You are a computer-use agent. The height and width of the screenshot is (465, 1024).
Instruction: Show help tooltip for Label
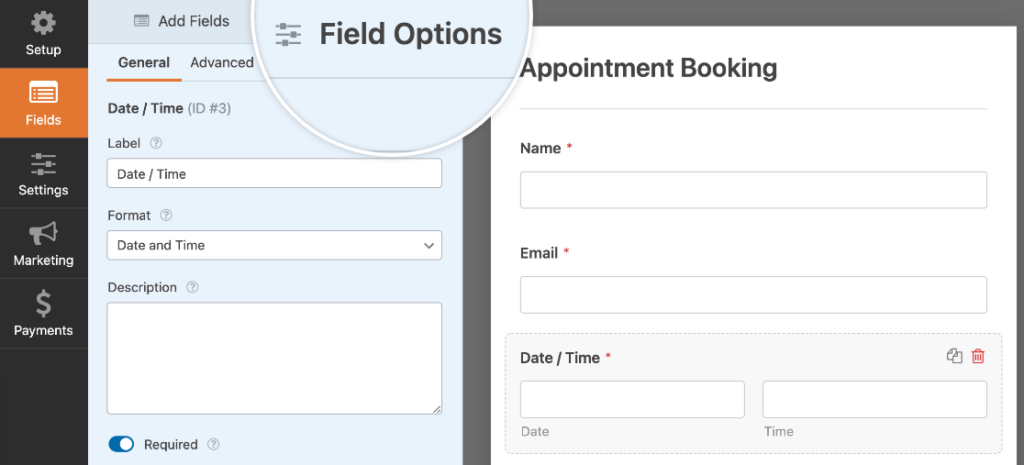tap(156, 143)
